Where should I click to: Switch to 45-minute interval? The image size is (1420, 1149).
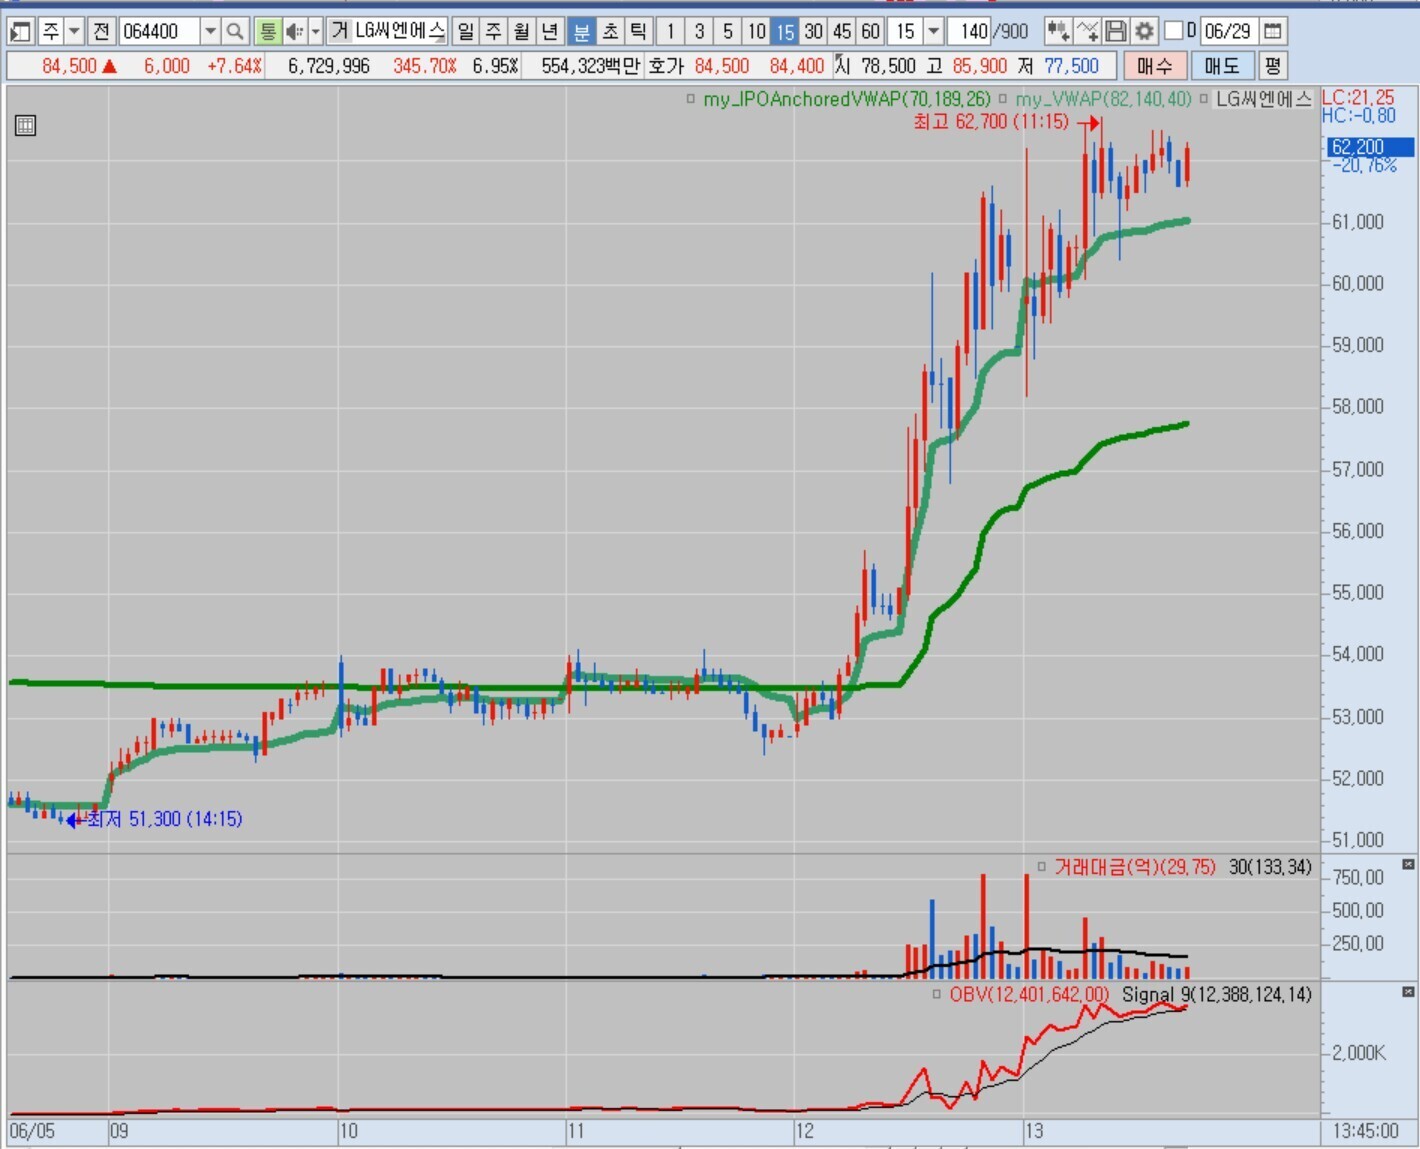842,32
